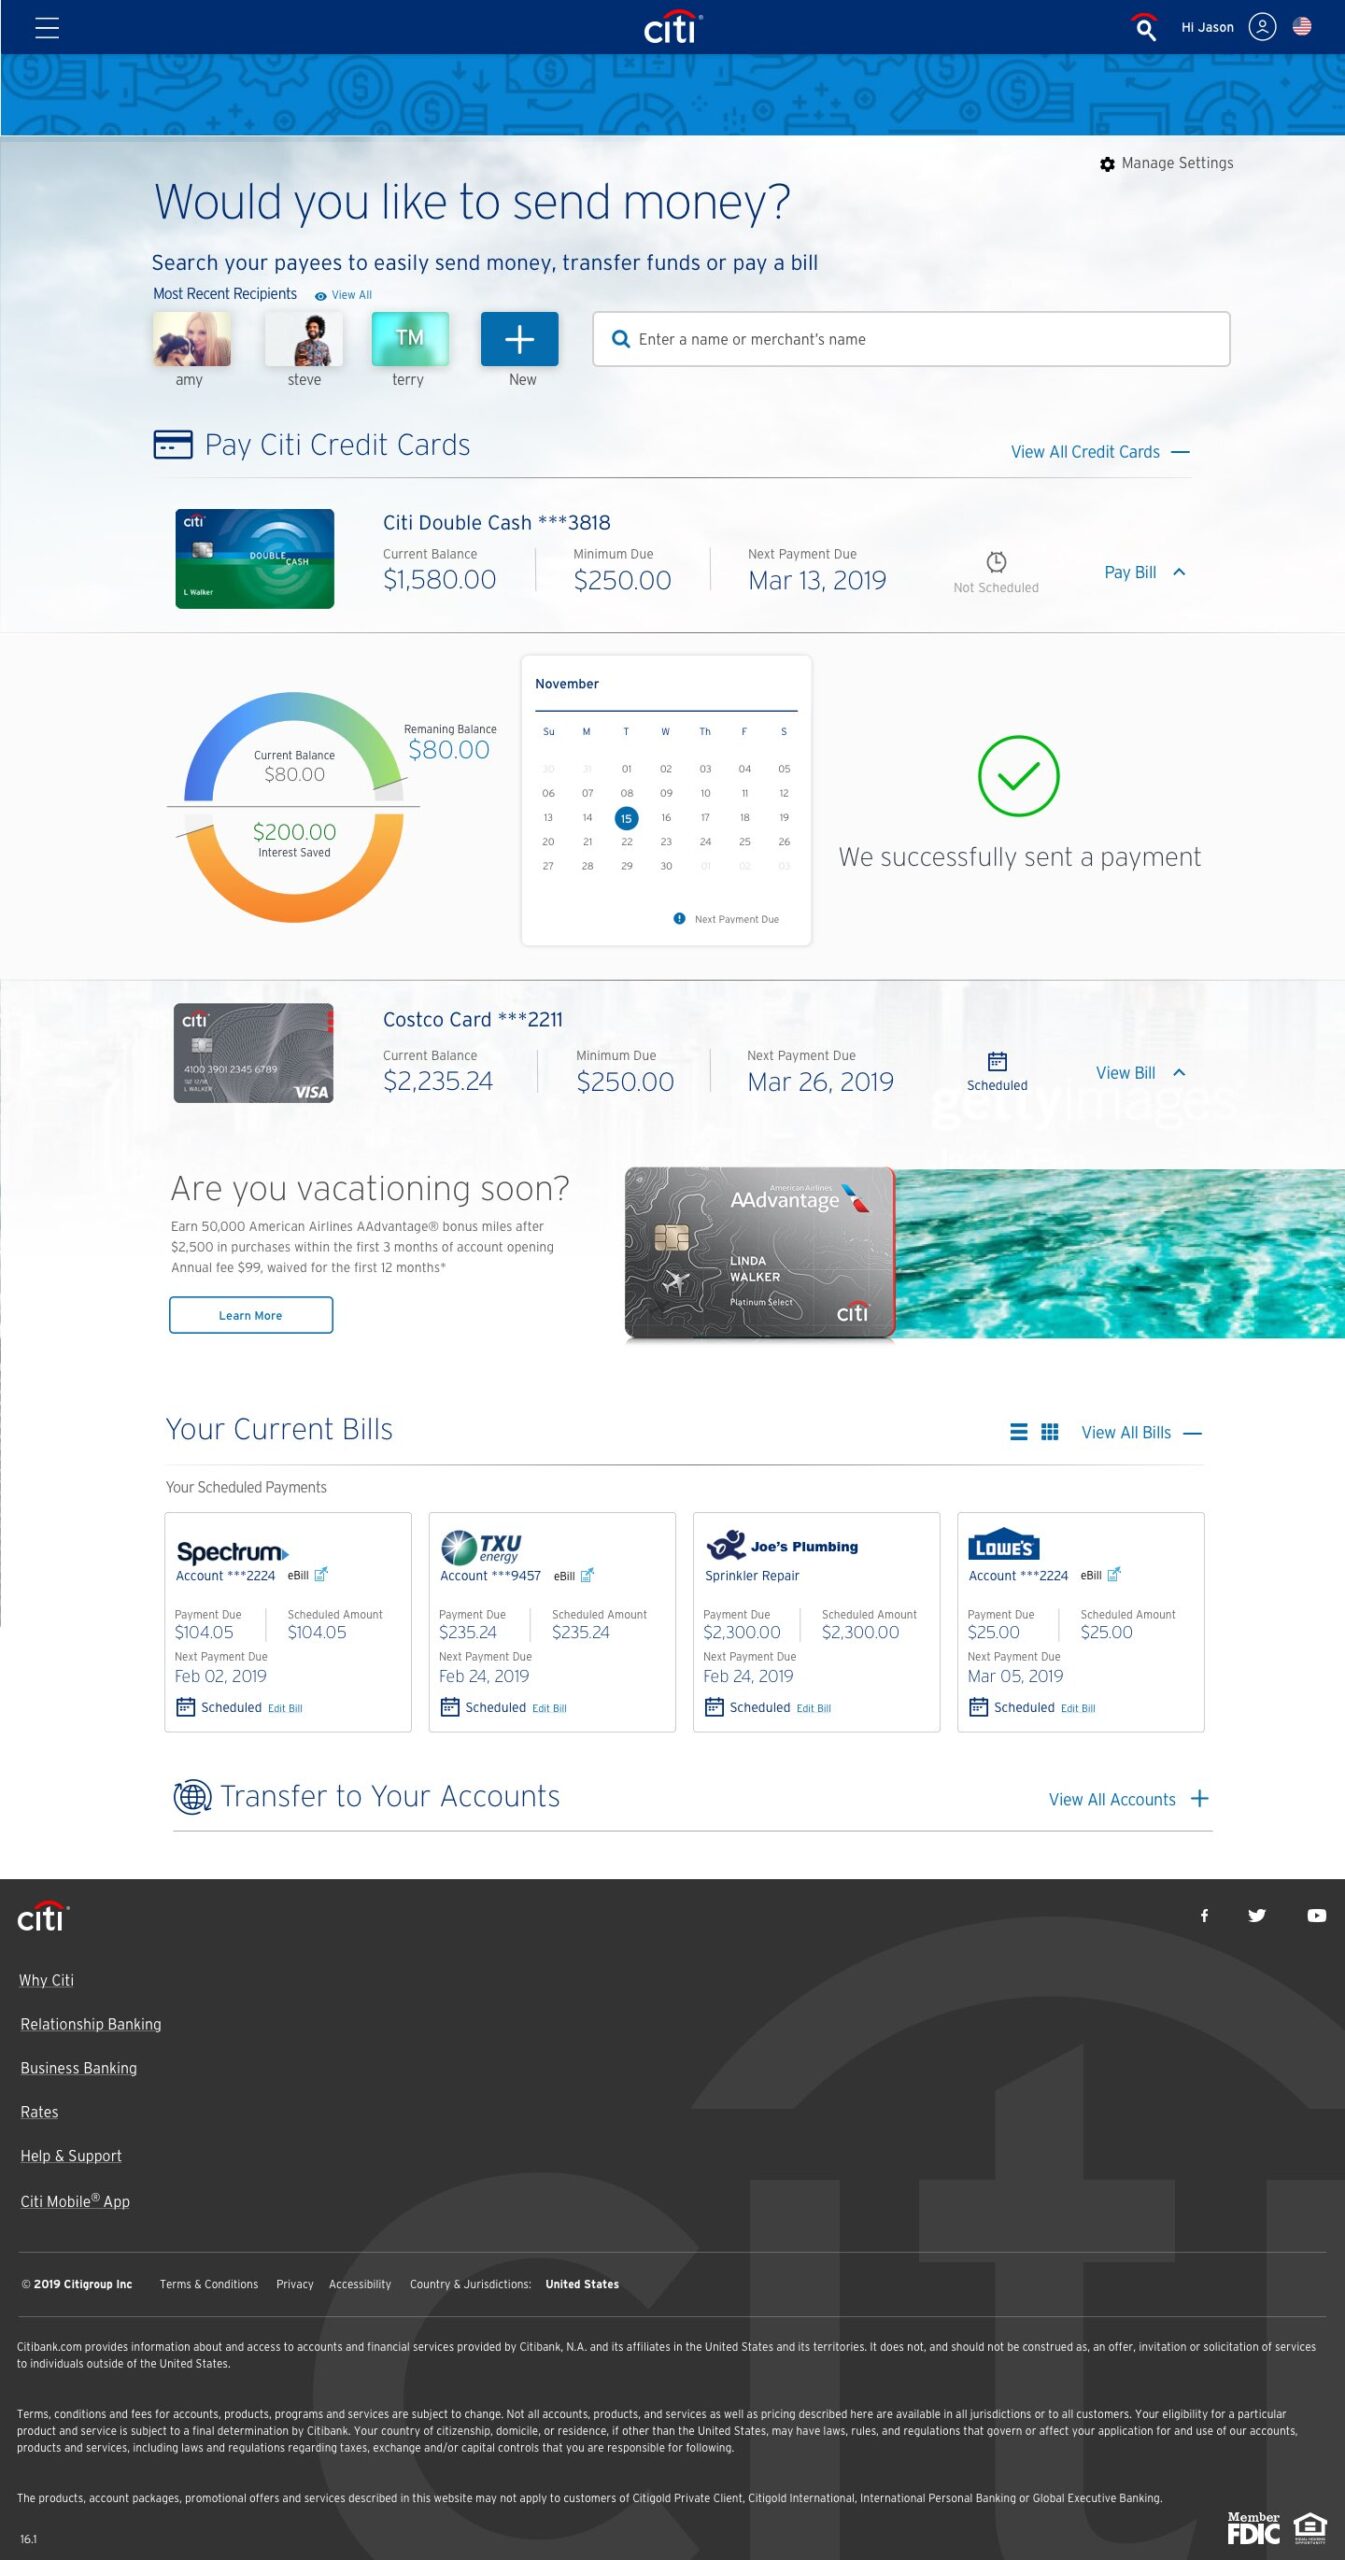Image resolution: width=1345 pixels, height=2560 pixels.
Task: Open the user profile icon
Action: 1262,27
